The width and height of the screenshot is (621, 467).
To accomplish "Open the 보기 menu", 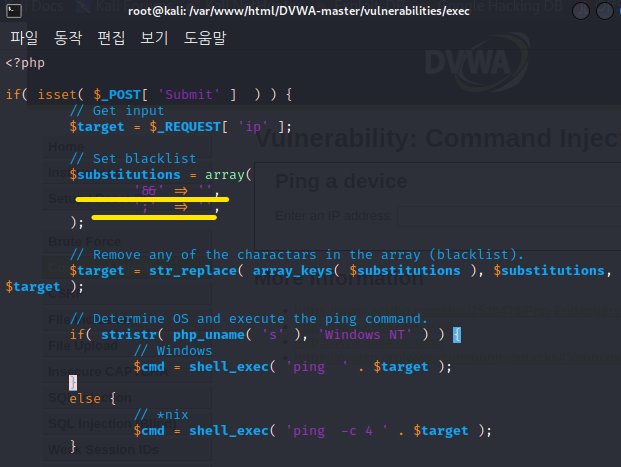I will (x=154, y=38).
